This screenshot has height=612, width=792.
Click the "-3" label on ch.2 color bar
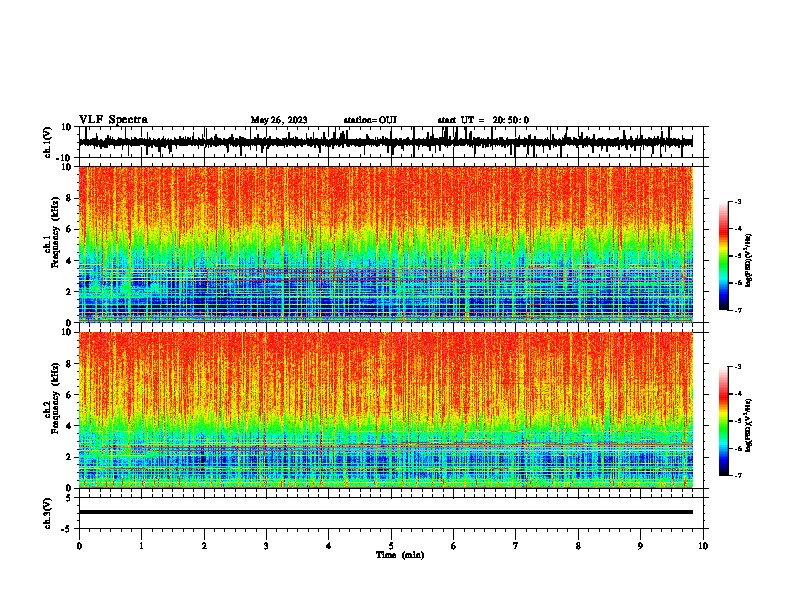(737, 367)
